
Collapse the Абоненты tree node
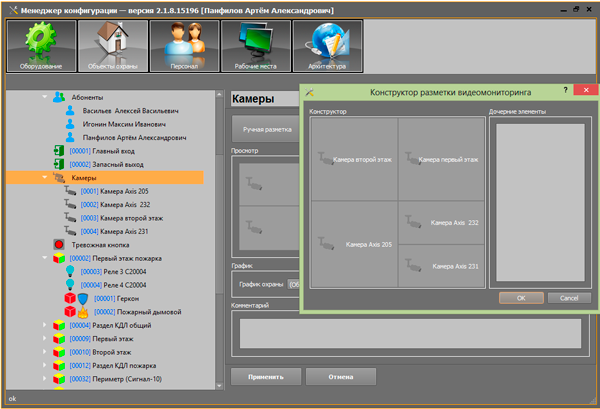tap(44, 96)
